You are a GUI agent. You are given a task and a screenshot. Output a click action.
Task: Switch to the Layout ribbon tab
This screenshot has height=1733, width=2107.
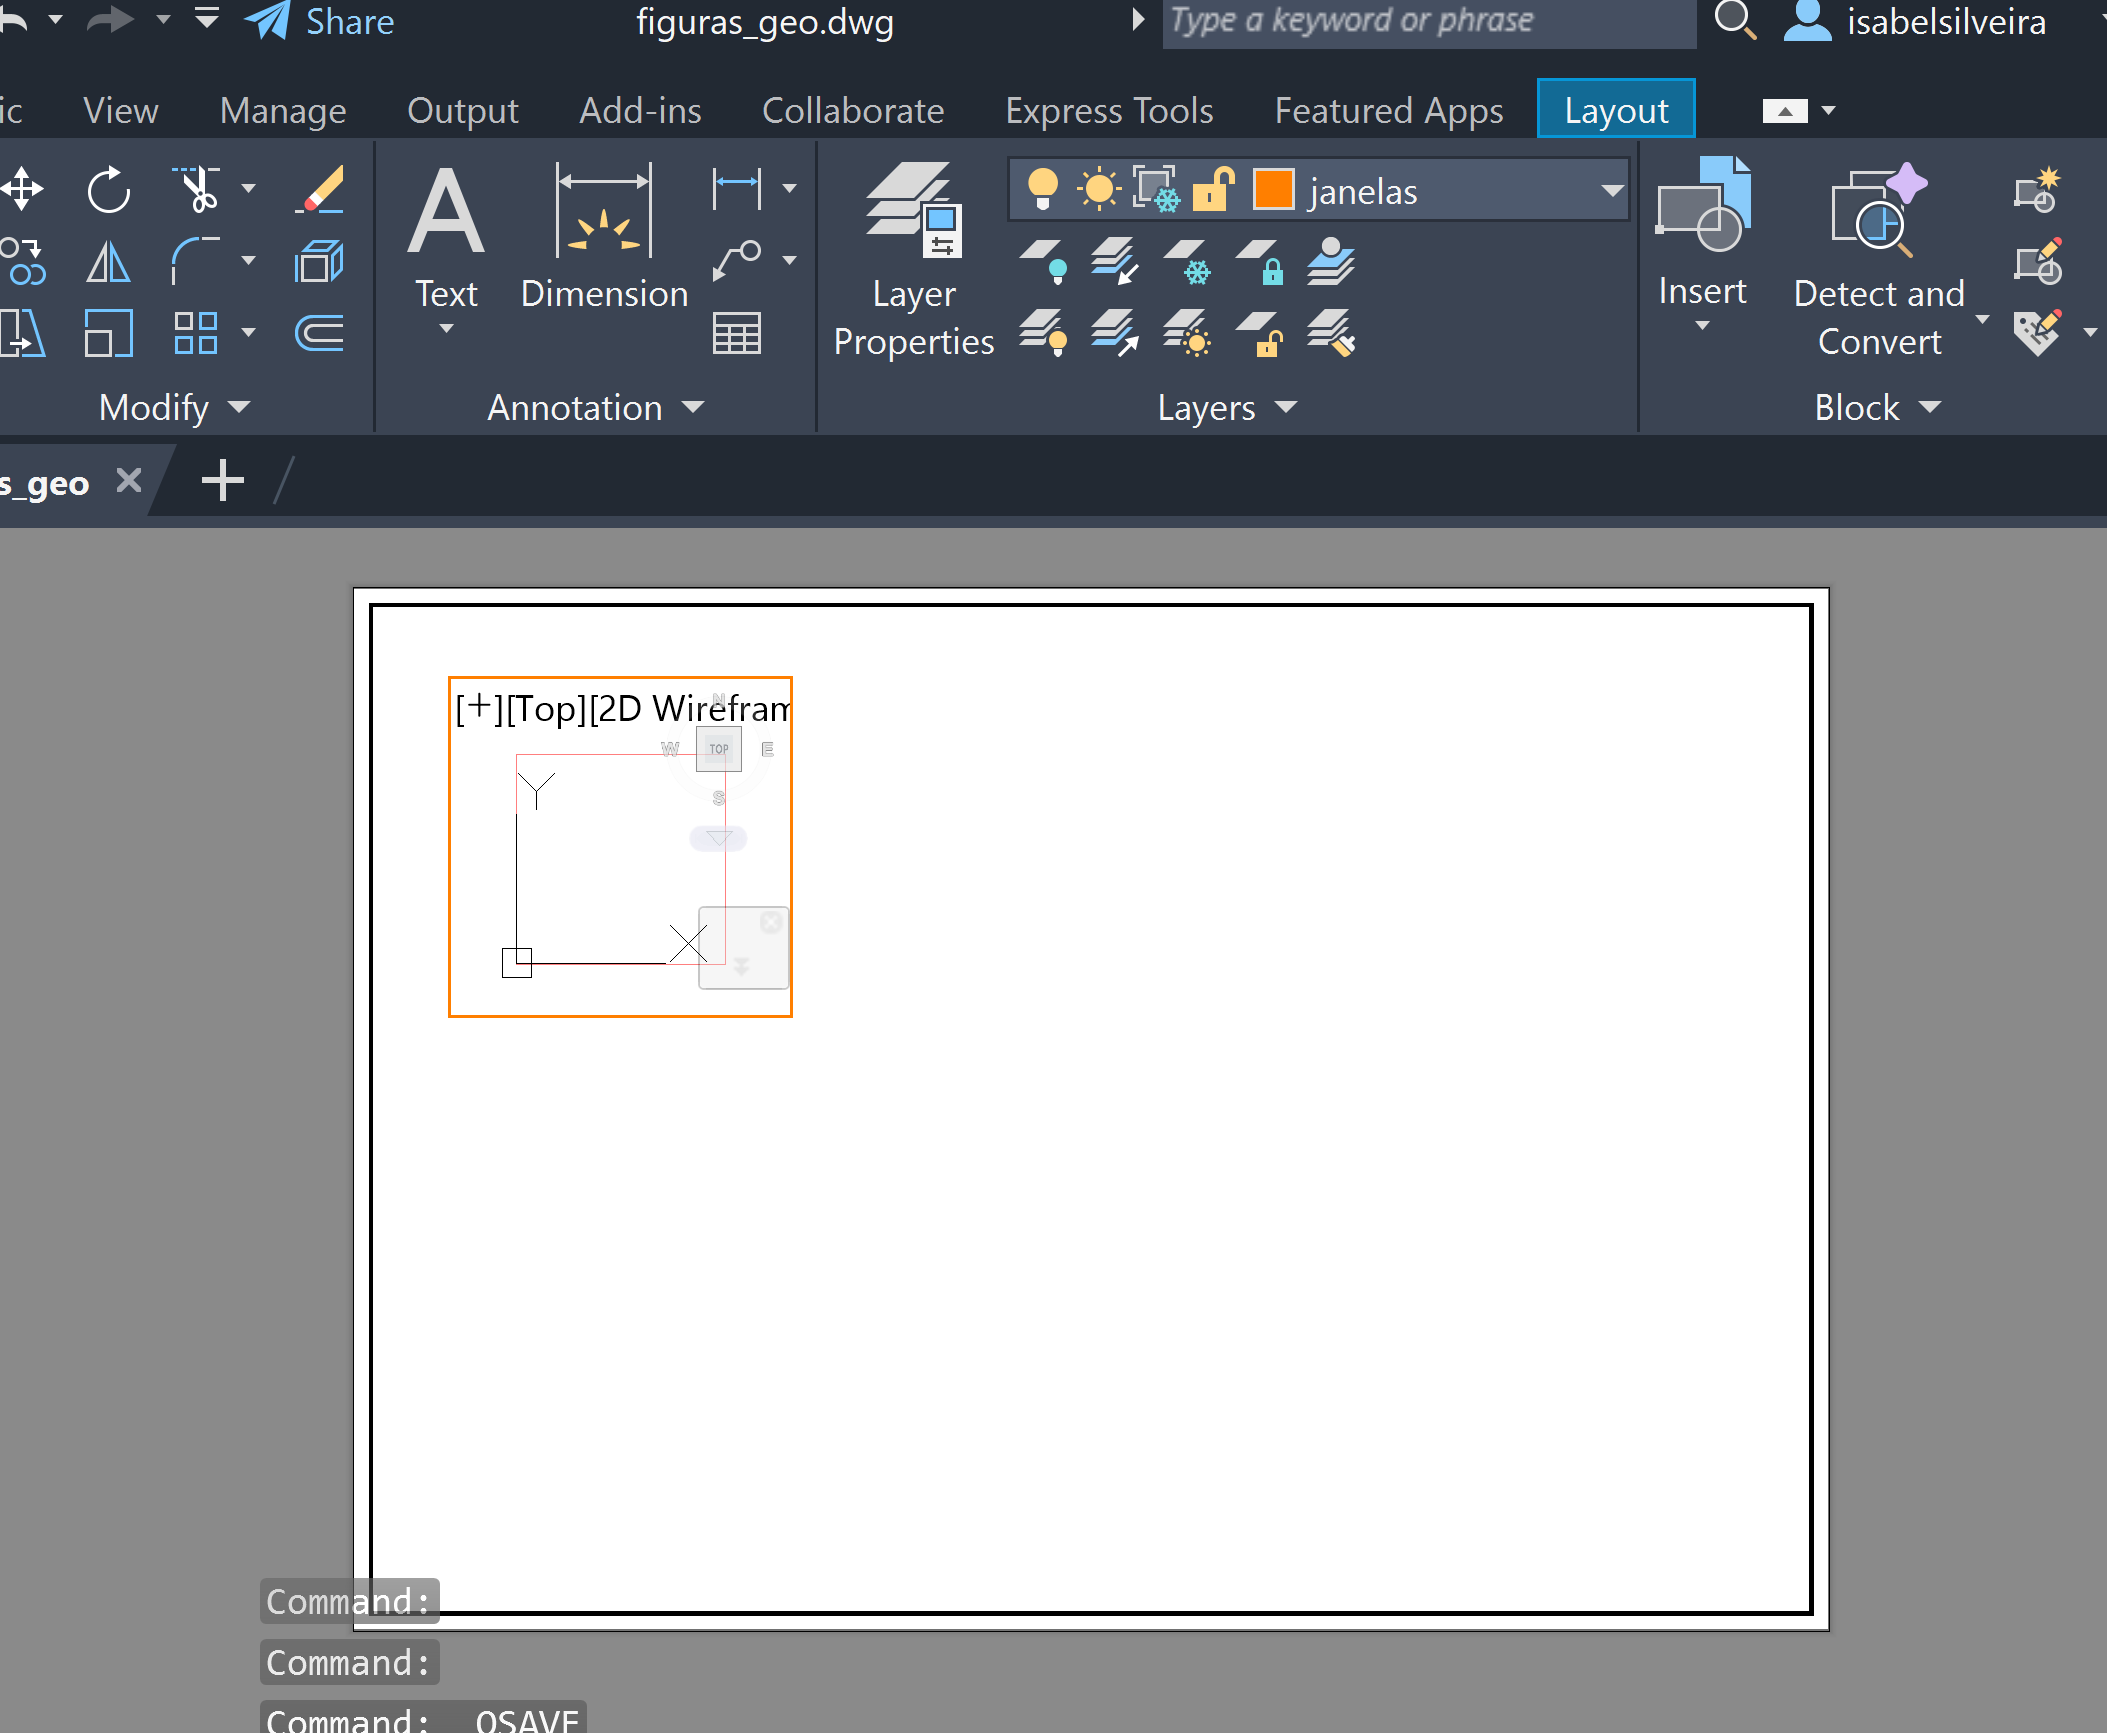[1615, 110]
